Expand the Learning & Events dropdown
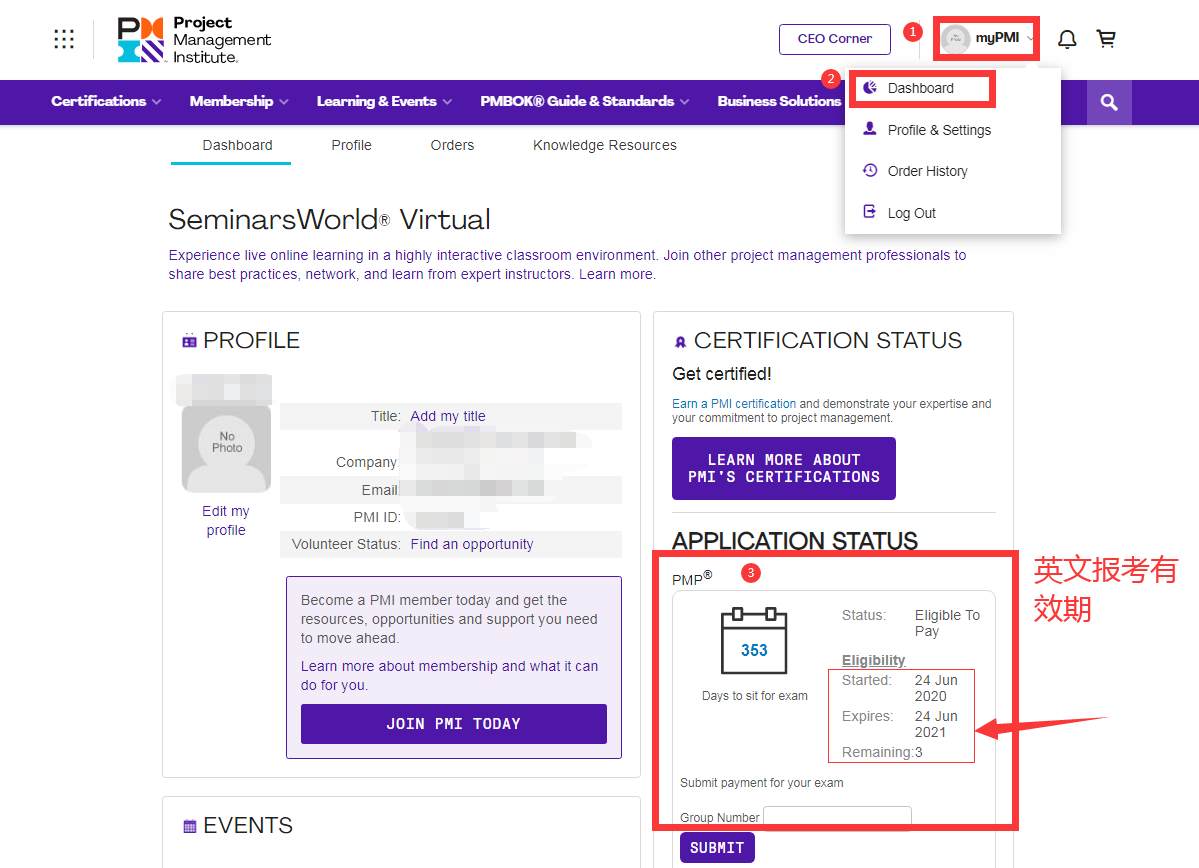The height and width of the screenshot is (868, 1199). (x=384, y=102)
